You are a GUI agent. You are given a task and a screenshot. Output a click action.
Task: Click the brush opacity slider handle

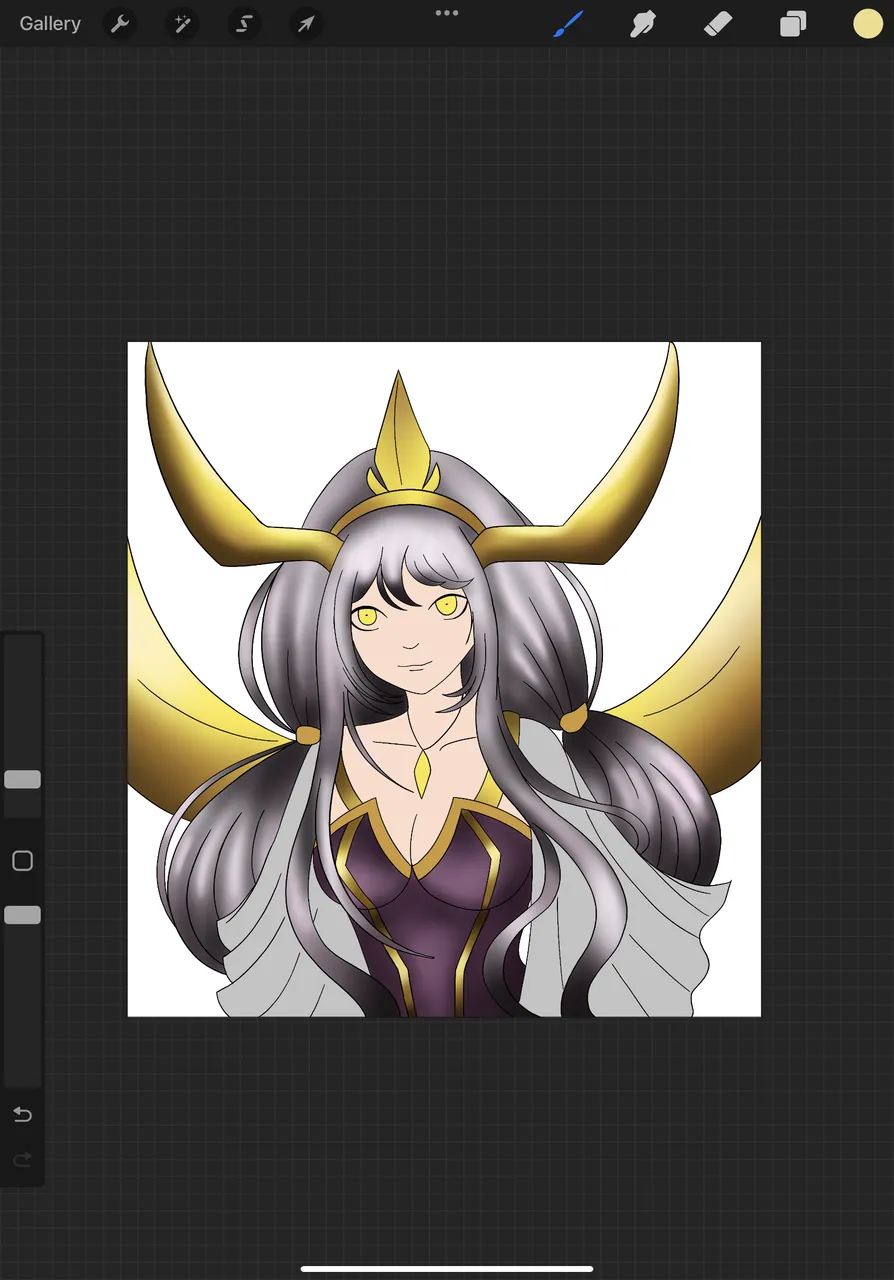pyautogui.click(x=22, y=915)
